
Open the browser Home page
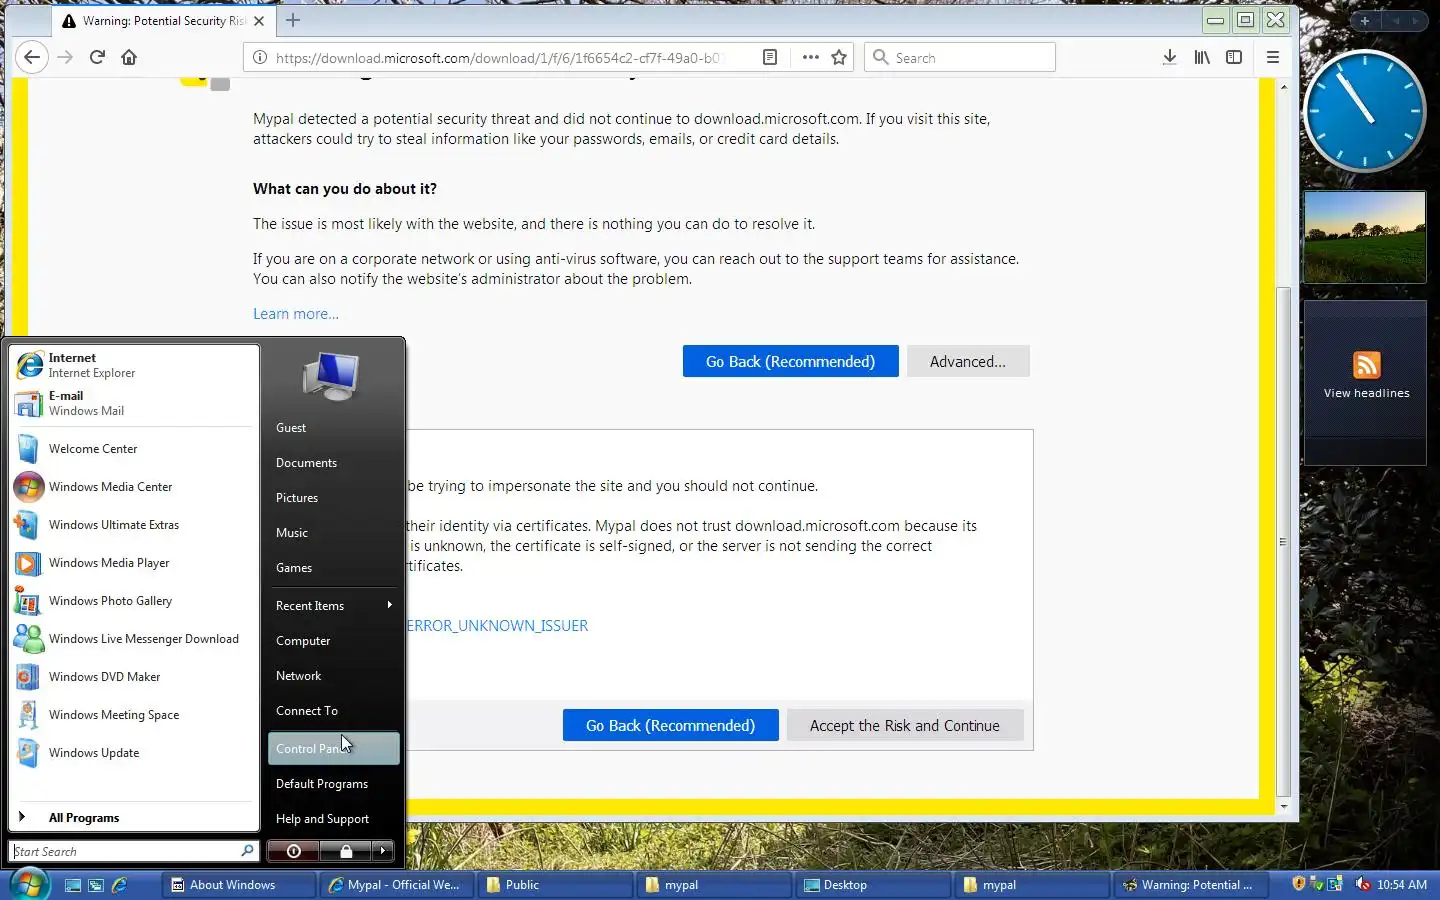tap(129, 57)
